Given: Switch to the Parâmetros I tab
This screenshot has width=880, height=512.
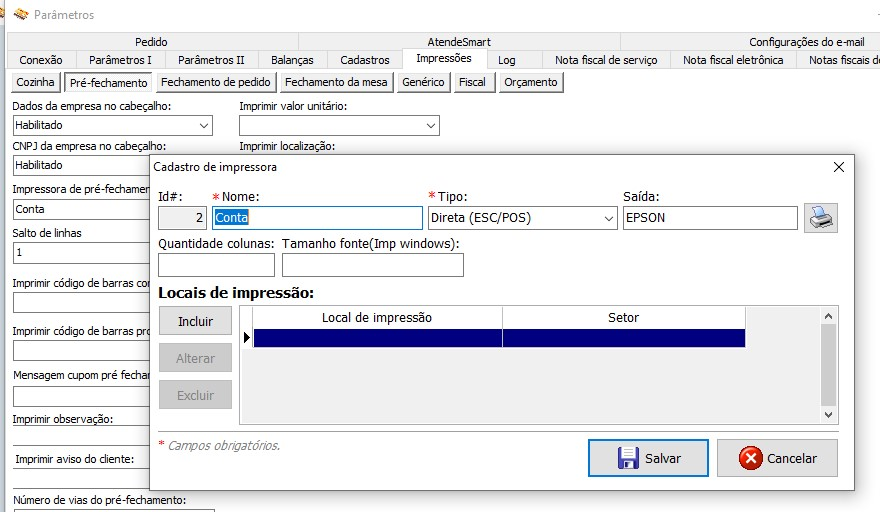Looking at the screenshot, I should coord(120,60).
